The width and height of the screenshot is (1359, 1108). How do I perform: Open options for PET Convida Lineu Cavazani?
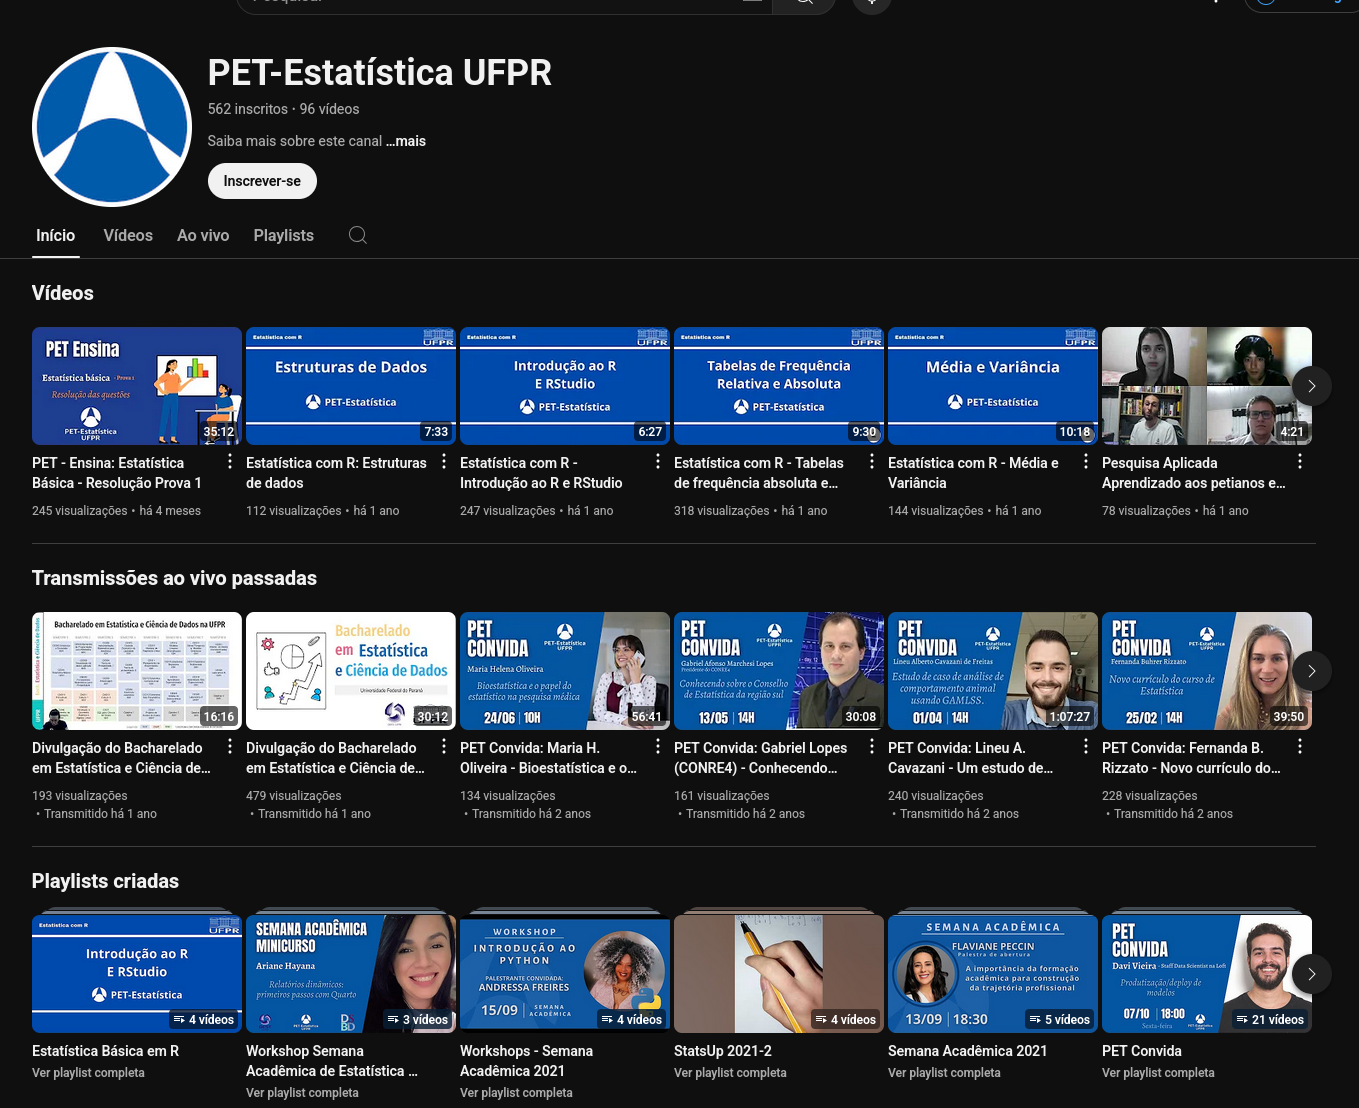pos(1086,747)
